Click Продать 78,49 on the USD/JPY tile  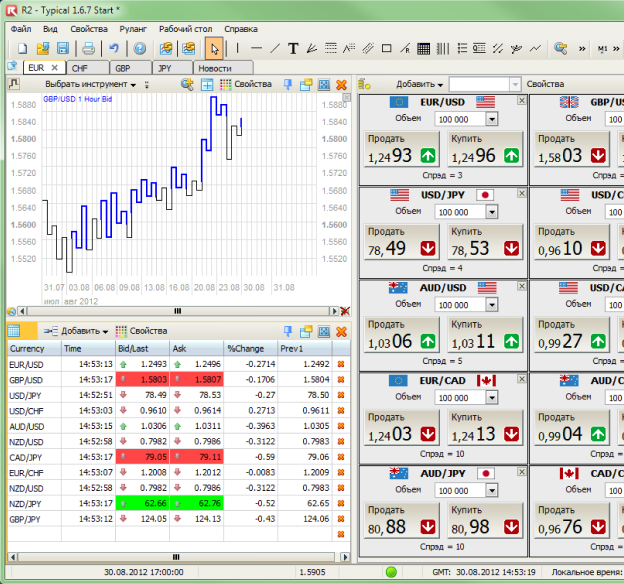coord(402,242)
